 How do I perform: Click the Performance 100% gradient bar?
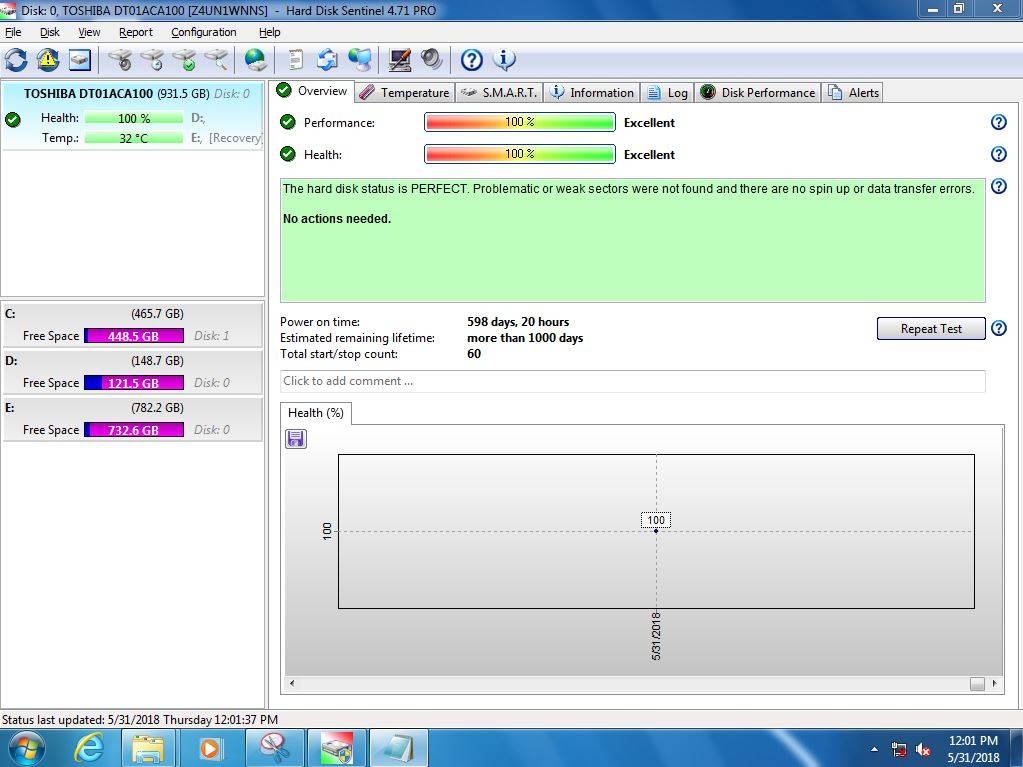point(519,122)
